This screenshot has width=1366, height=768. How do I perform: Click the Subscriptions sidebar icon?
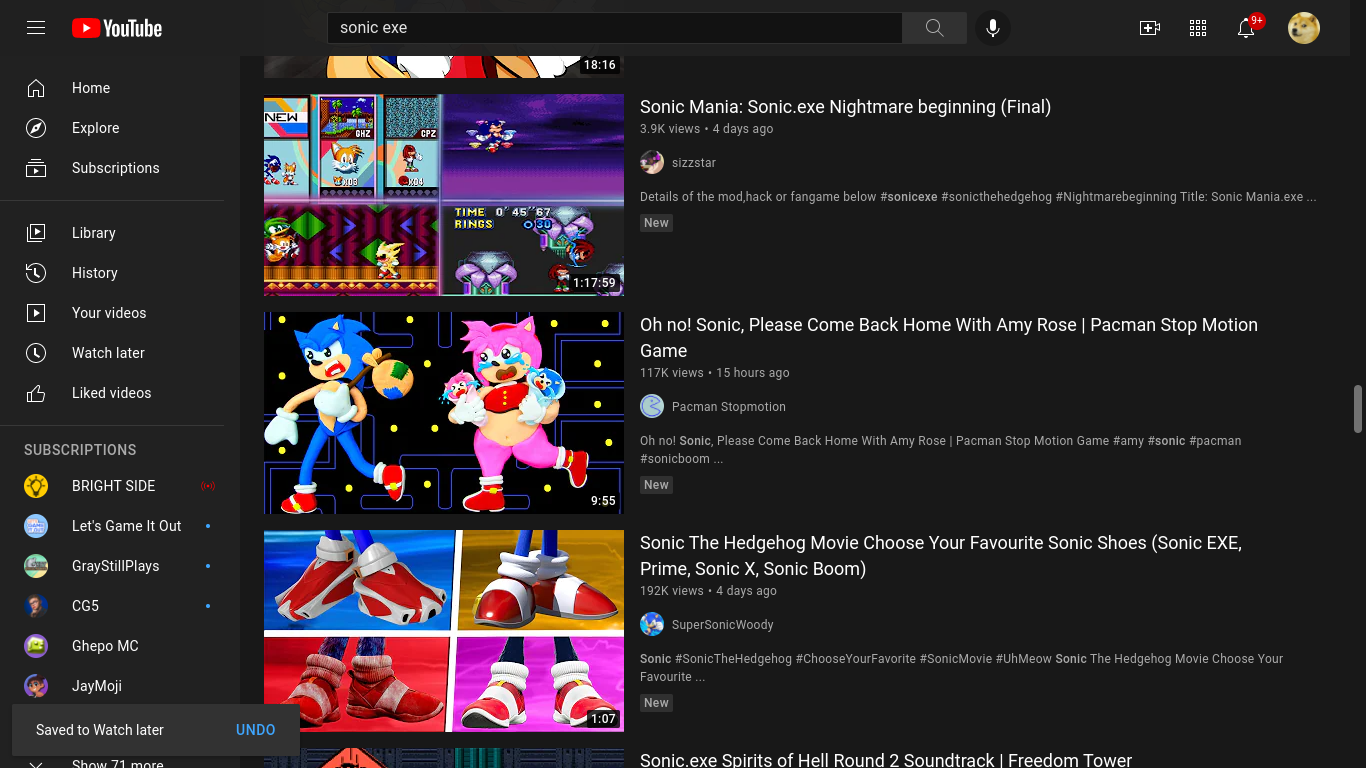point(36,168)
